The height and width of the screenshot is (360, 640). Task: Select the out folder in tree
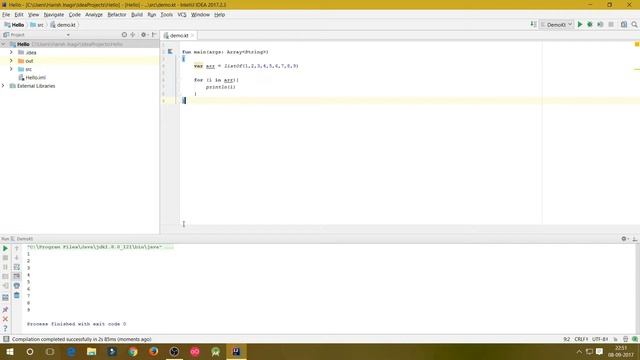coord(26,61)
